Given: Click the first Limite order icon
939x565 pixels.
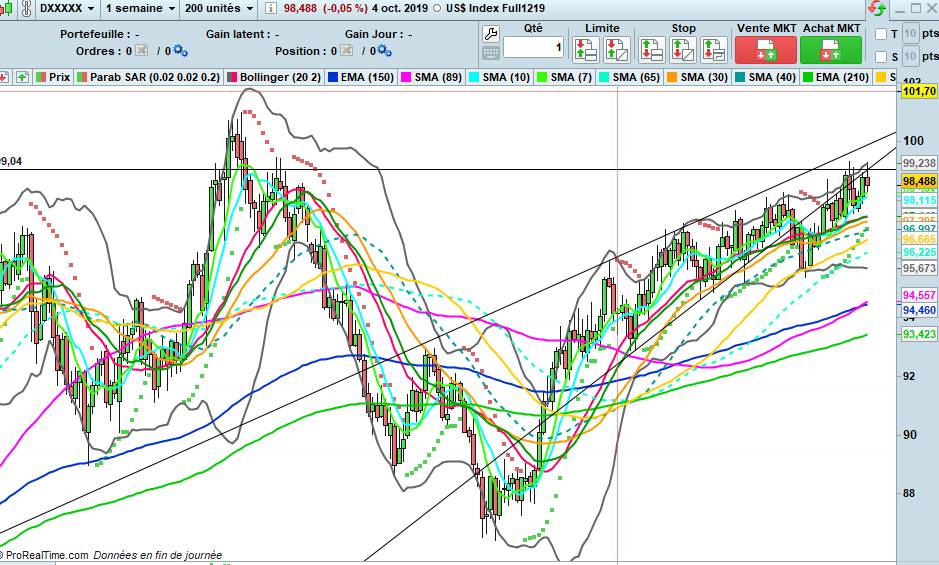Looking at the screenshot, I should click(585, 48).
